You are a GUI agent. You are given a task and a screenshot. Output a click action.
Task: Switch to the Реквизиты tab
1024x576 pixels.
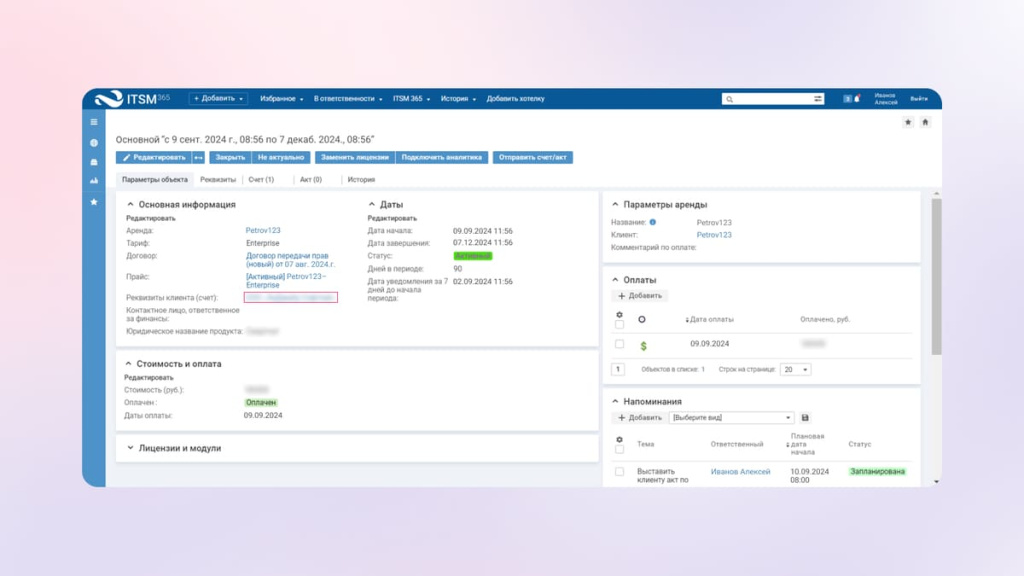point(218,180)
